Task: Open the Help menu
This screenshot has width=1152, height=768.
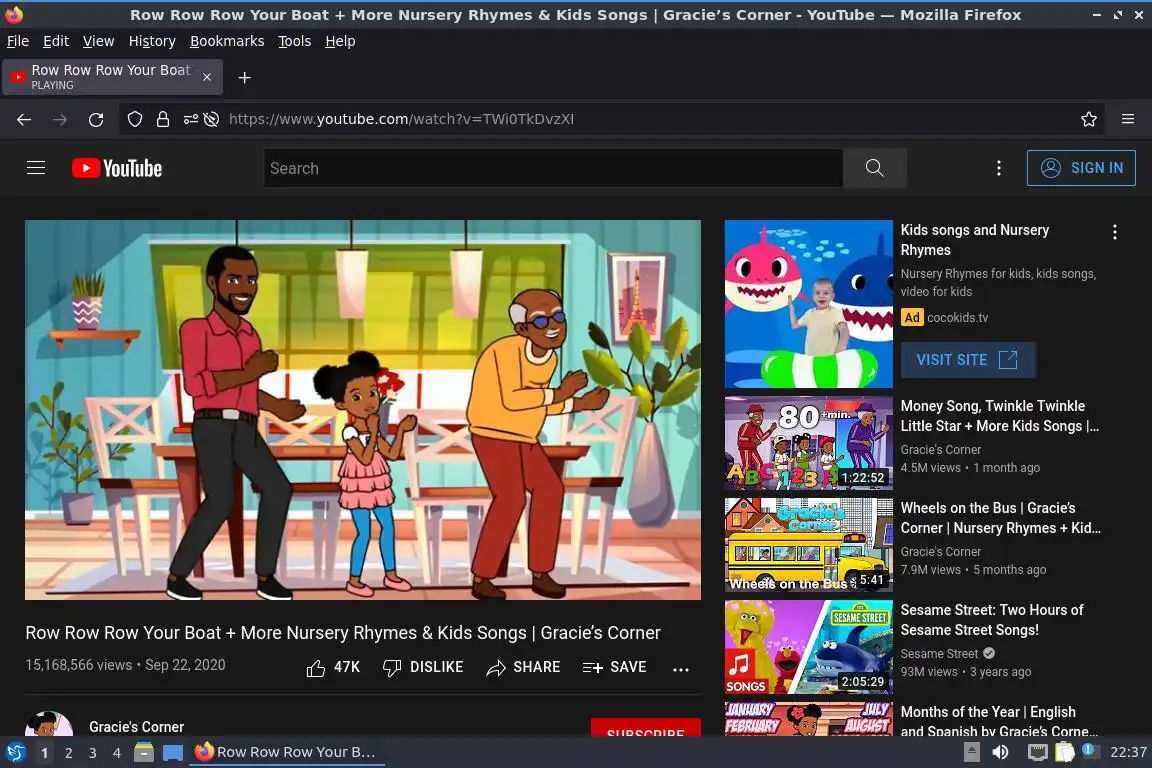Action: [340, 41]
